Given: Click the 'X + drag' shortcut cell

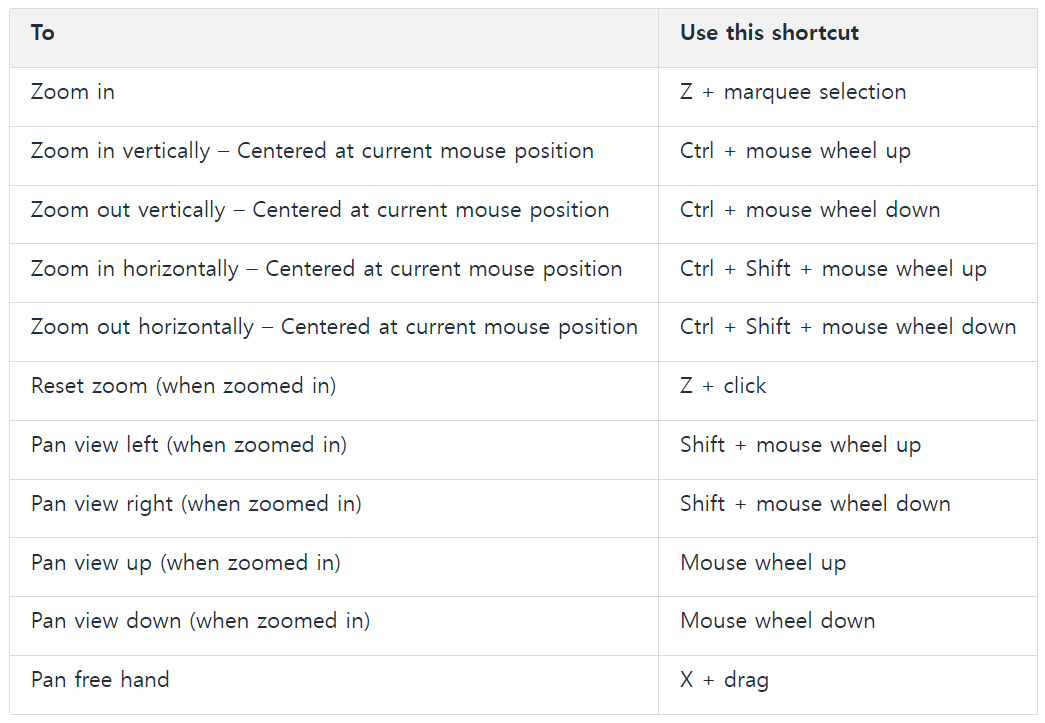Looking at the screenshot, I should [724, 680].
